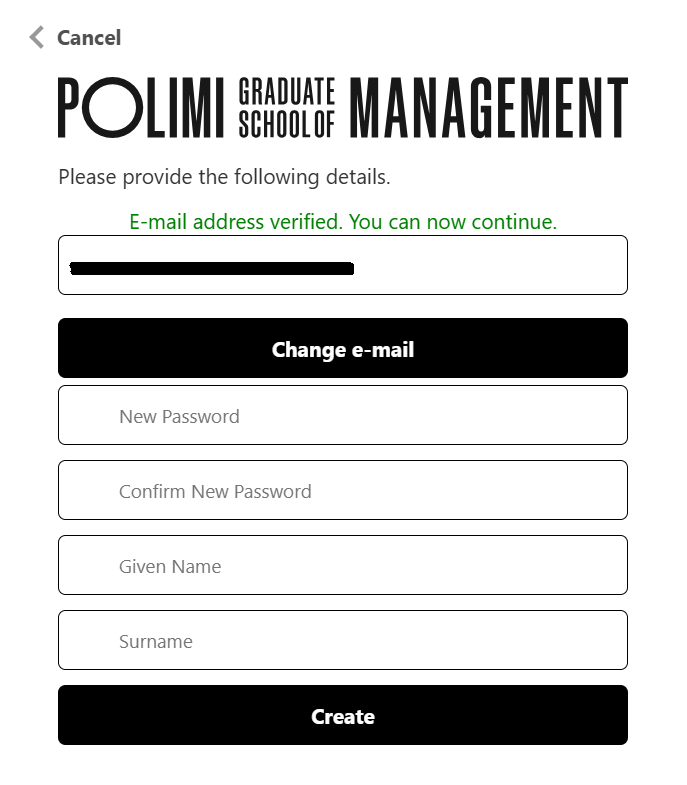Select the Given Name input
Screen dimensions: 687x785
point(343,565)
